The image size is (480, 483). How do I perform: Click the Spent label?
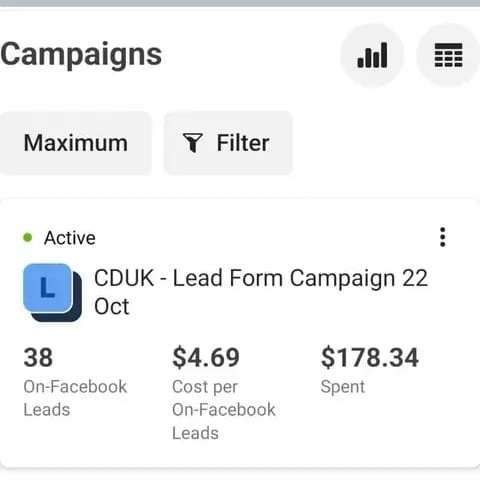(343, 387)
